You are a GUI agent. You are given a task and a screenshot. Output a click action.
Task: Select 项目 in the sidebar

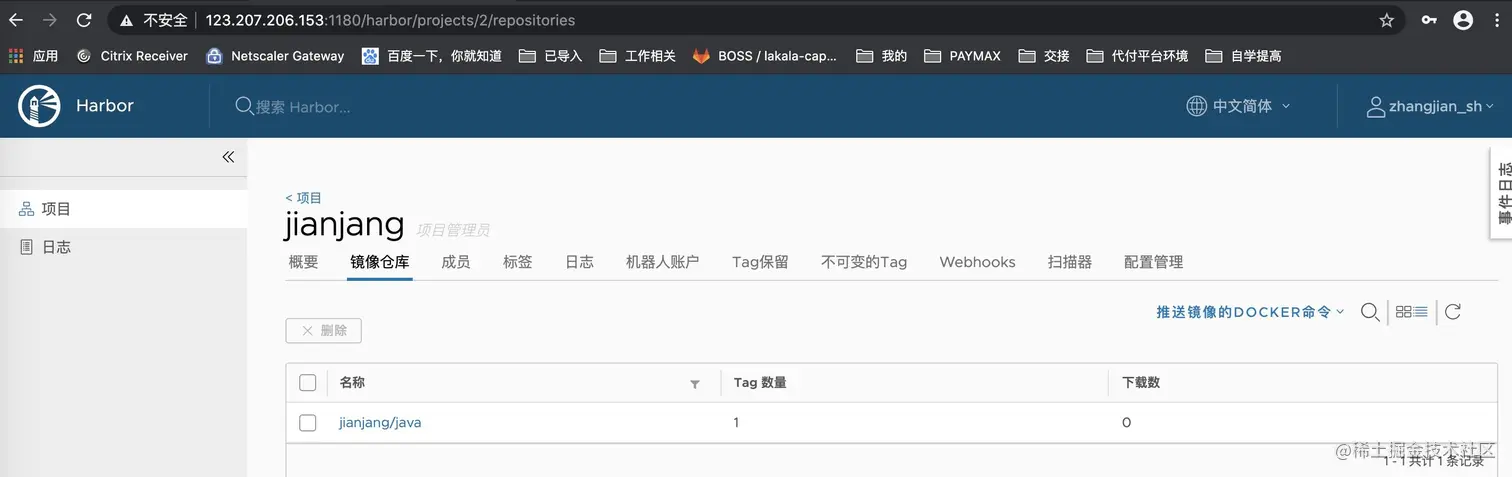[x=123, y=209]
